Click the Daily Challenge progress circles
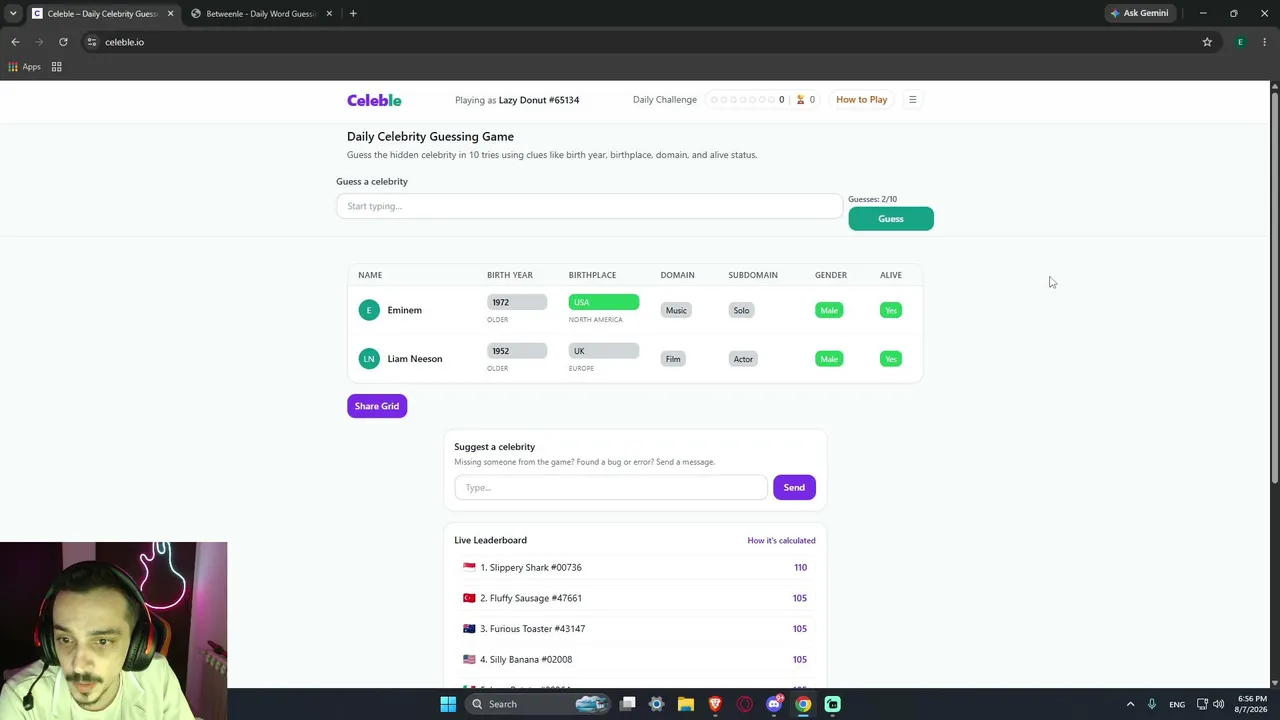Image resolution: width=1280 pixels, height=720 pixels. pos(741,100)
